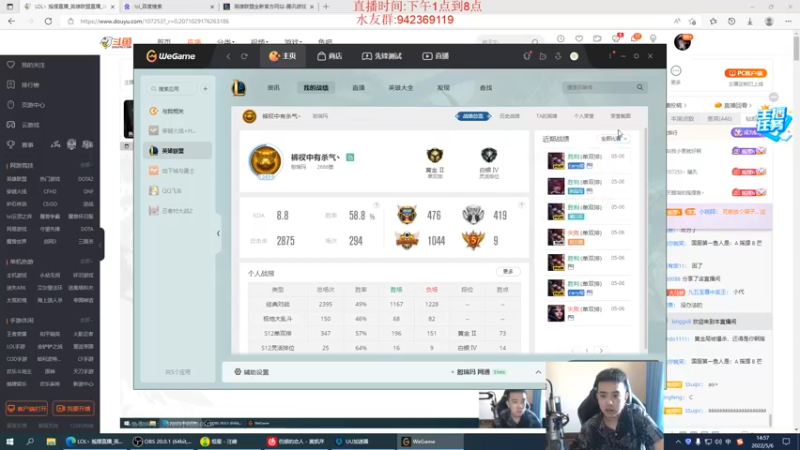Select the 战绩总览 pill tab
This screenshot has height=450, width=800.
click(473, 116)
